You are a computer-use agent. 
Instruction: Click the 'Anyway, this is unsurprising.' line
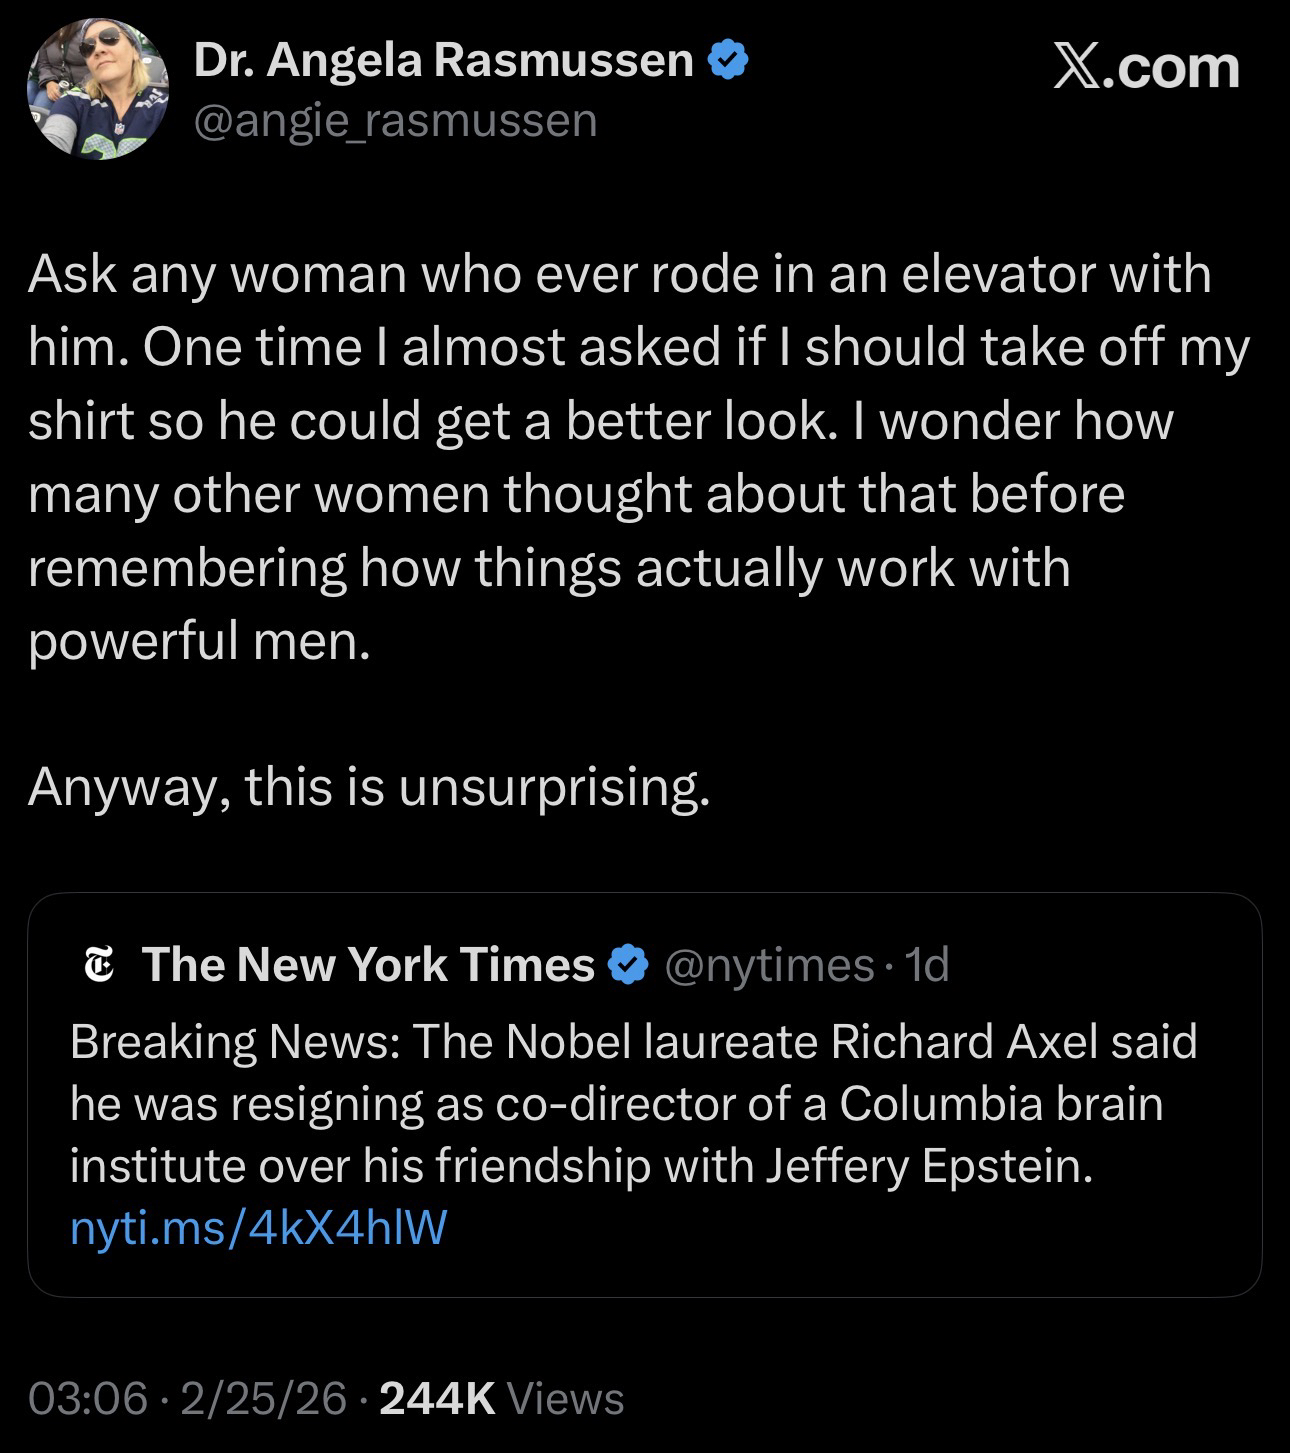[369, 787]
